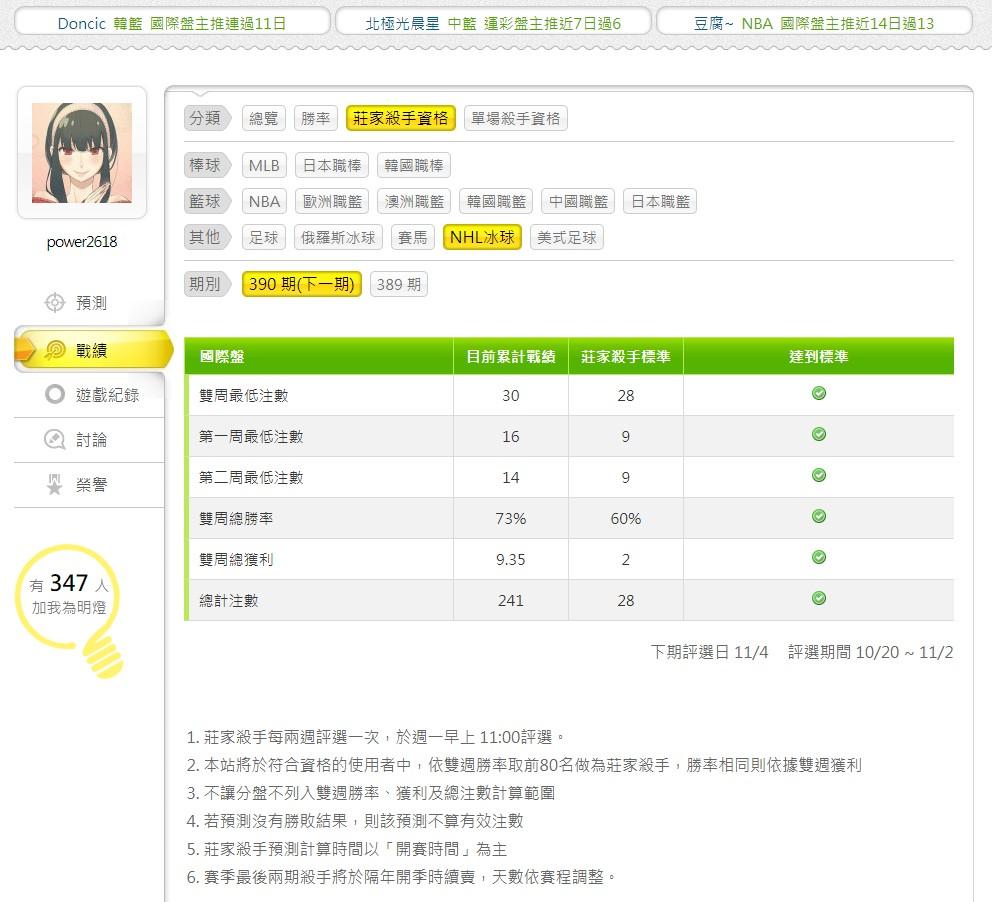Image resolution: width=992 pixels, height=902 pixels.
Task: Click the green check in 雙周總獲利 row
Action: (819, 557)
